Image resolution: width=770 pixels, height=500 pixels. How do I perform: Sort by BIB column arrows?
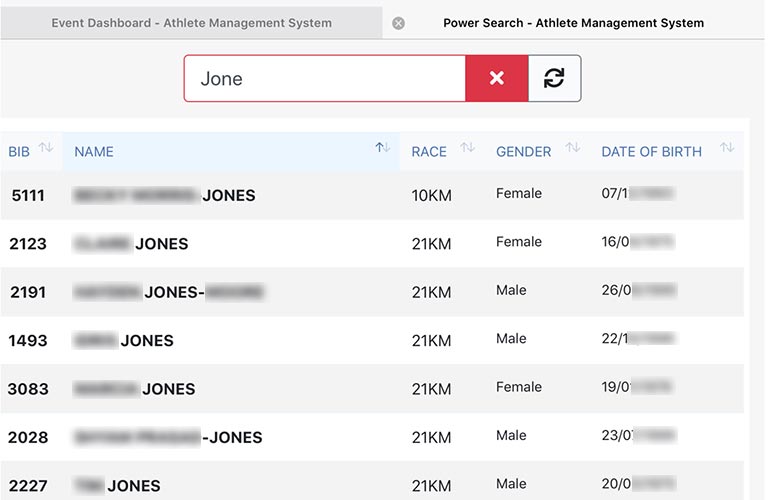tap(46, 149)
